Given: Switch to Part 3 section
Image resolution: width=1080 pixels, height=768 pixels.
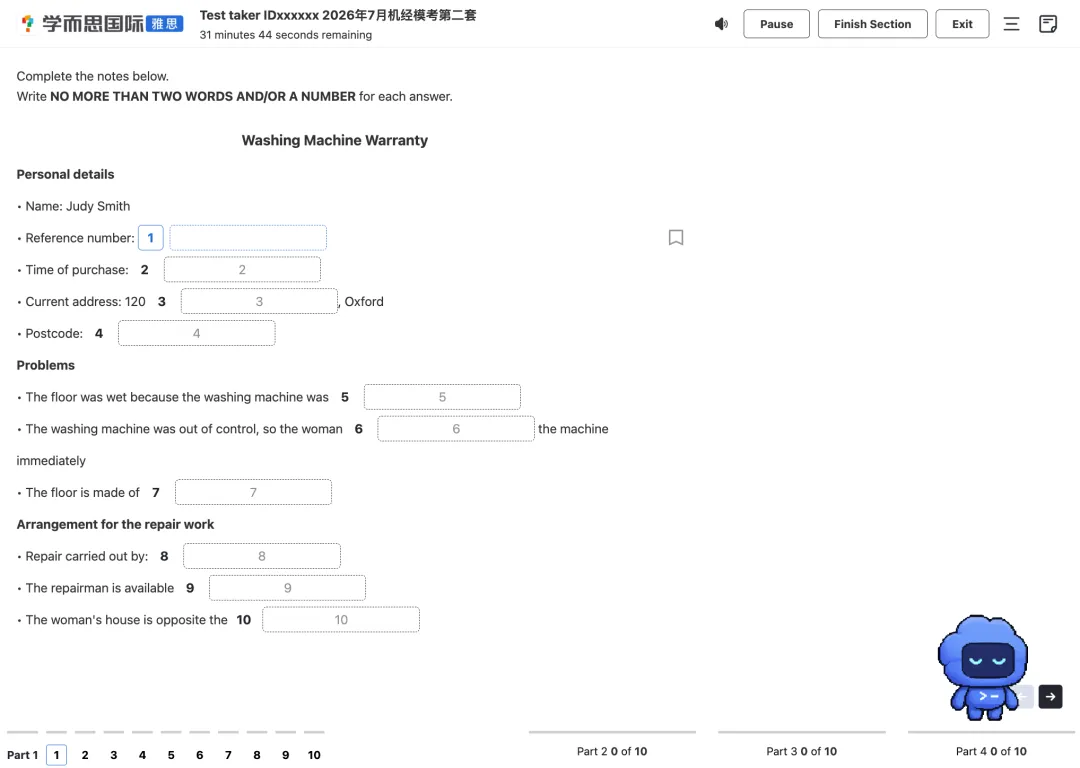Looking at the screenshot, I should tap(802, 751).
